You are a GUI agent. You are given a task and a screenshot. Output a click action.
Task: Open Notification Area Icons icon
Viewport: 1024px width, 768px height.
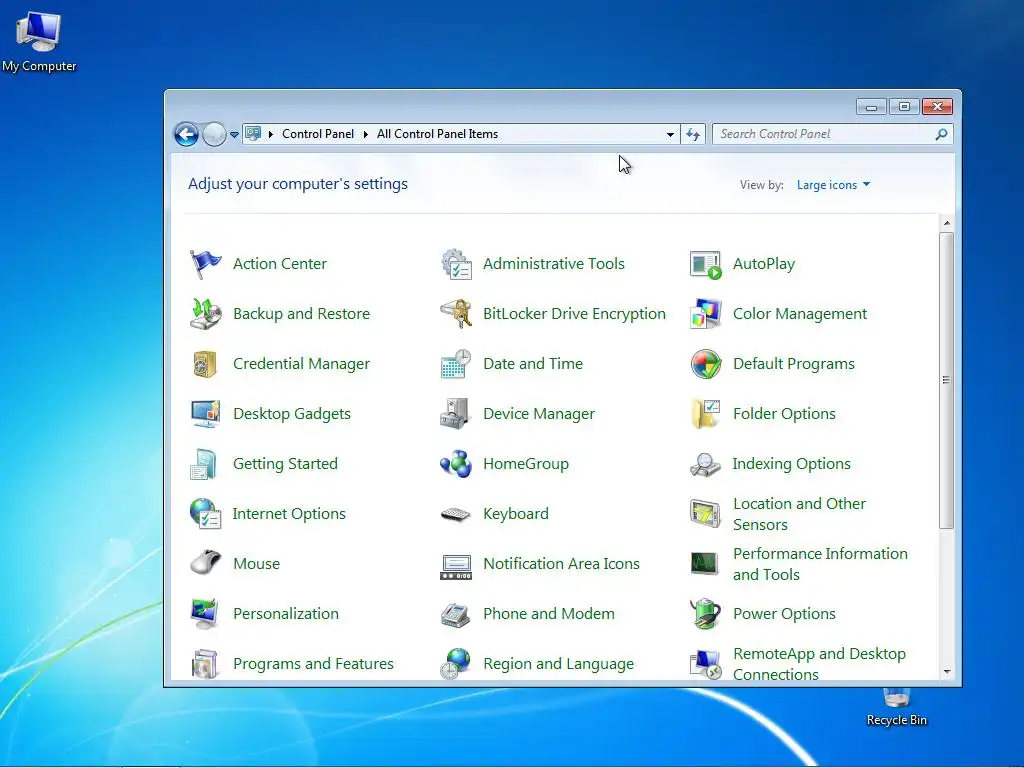(456, 566)
